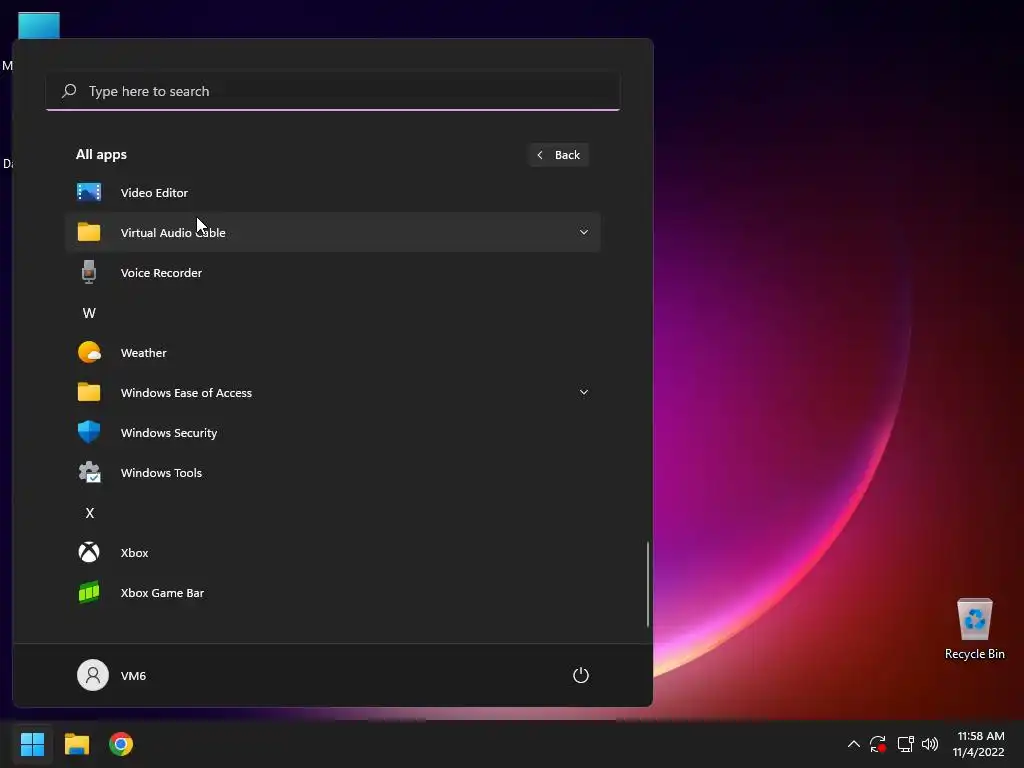Open the Video Editor app icon
This screenshot has height=768, width=1024.
pos(89,192)
